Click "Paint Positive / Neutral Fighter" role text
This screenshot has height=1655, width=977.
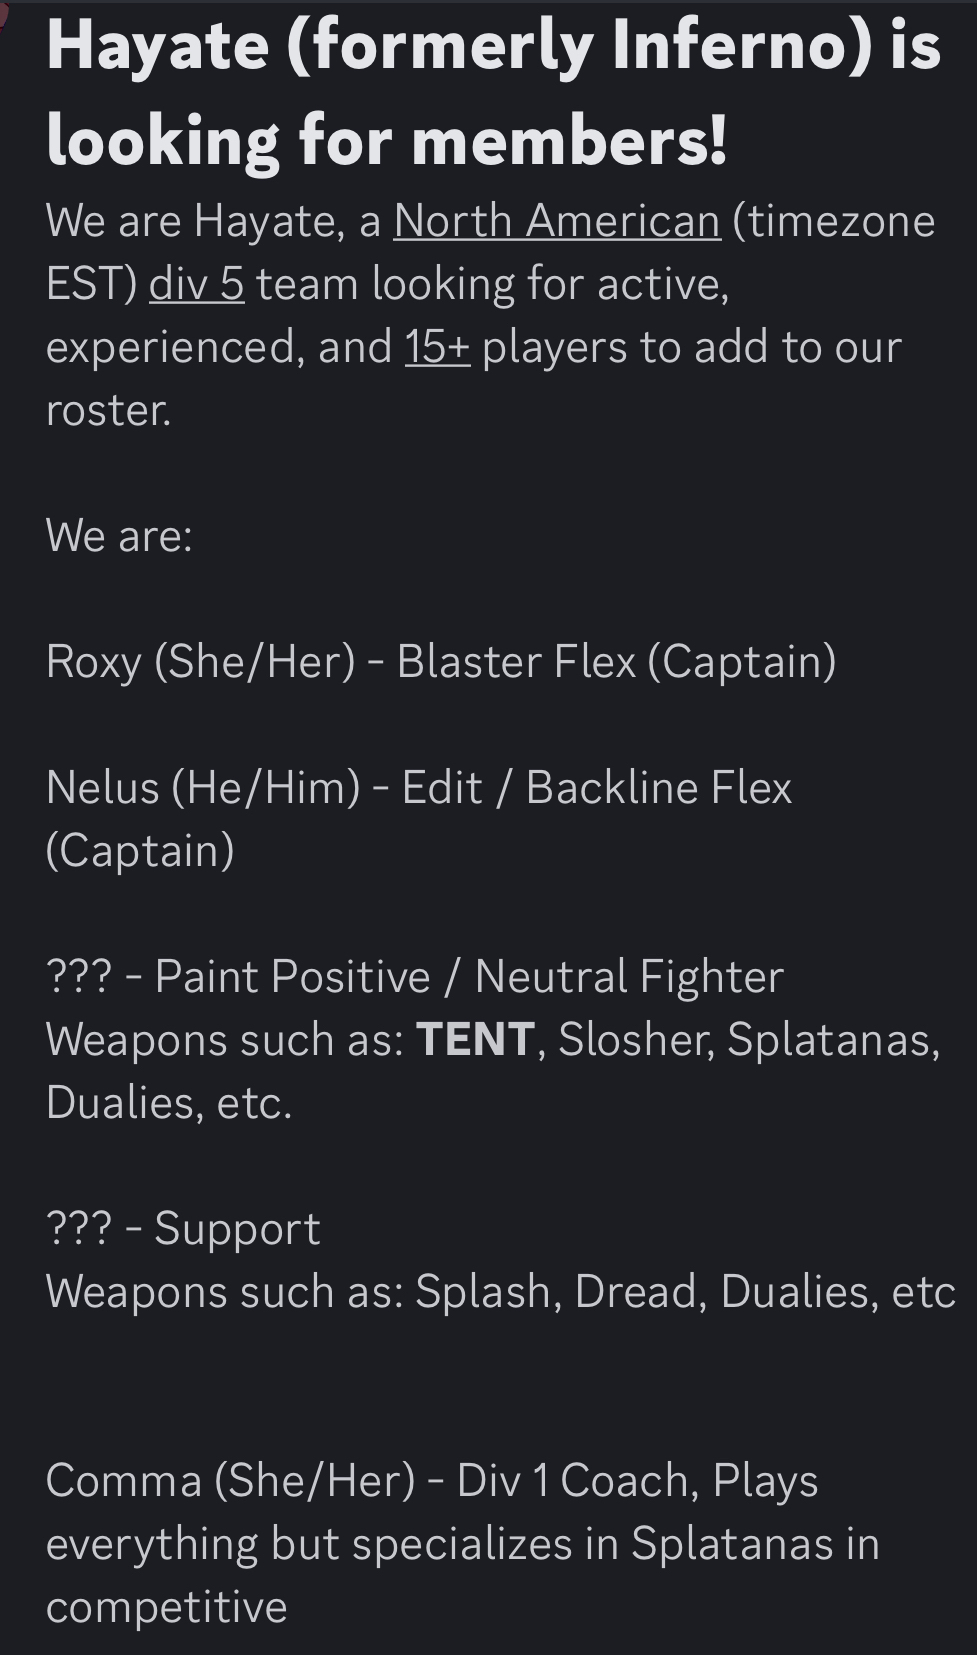[x=469, y=977]
